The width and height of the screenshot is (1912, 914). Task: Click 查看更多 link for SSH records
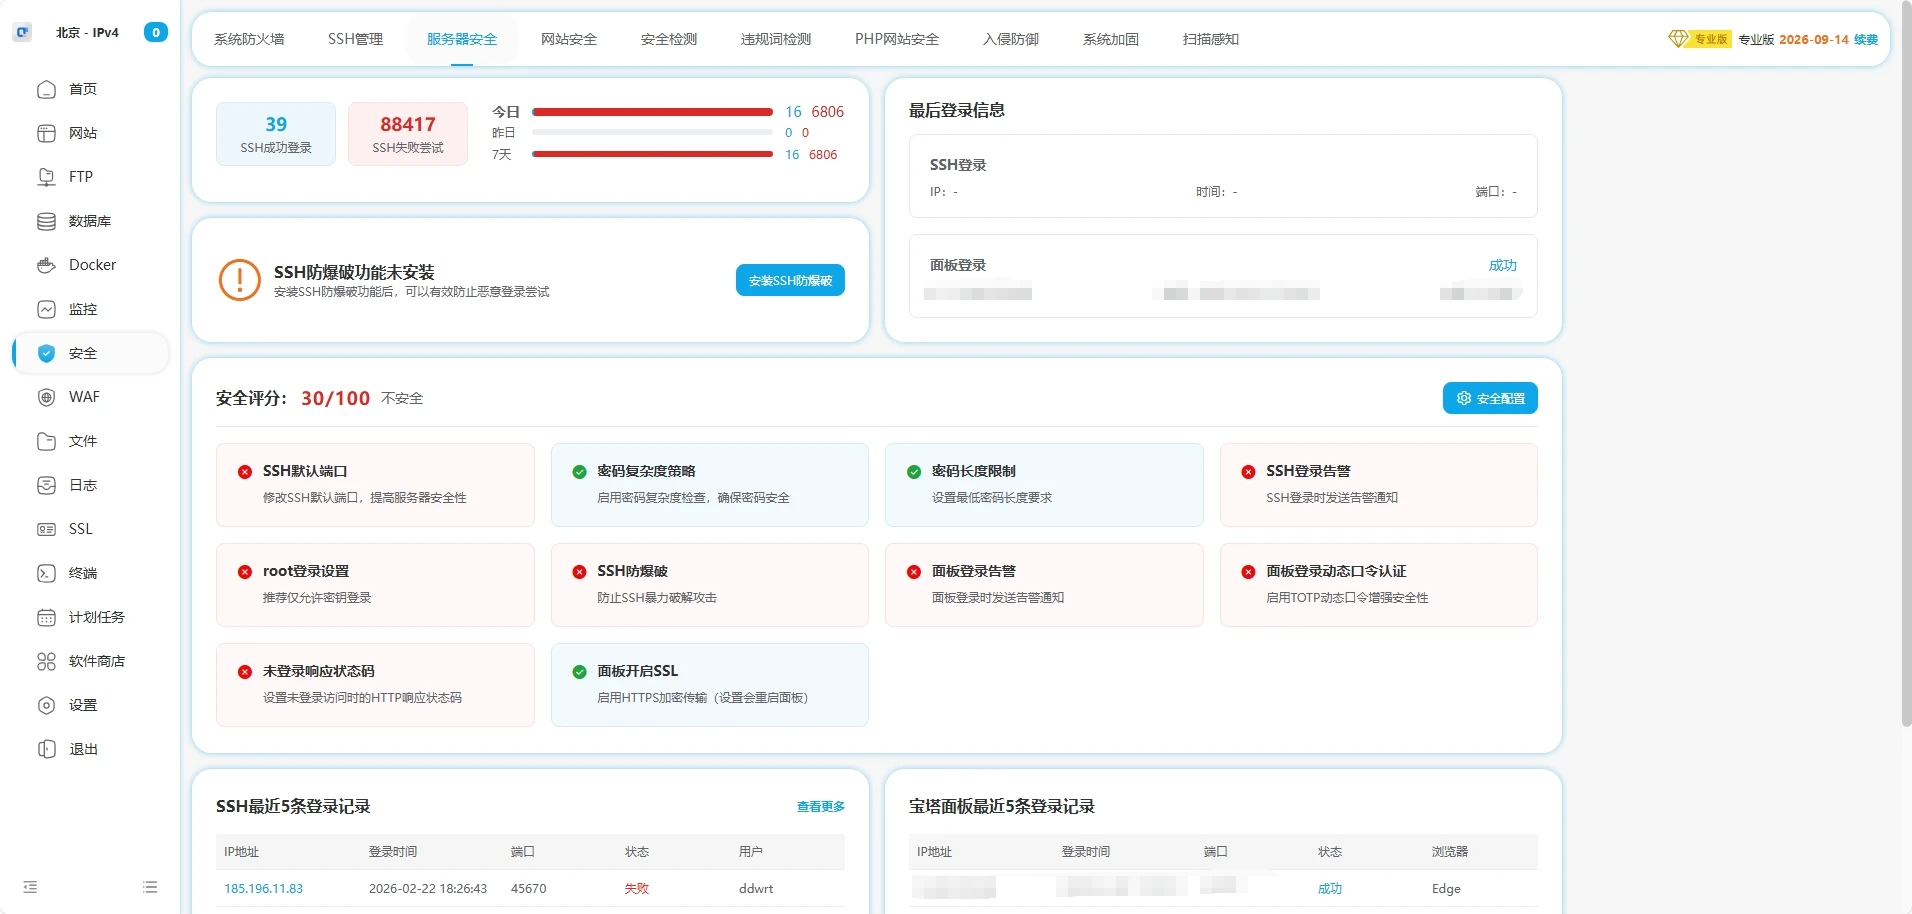[x=820, y=806]
